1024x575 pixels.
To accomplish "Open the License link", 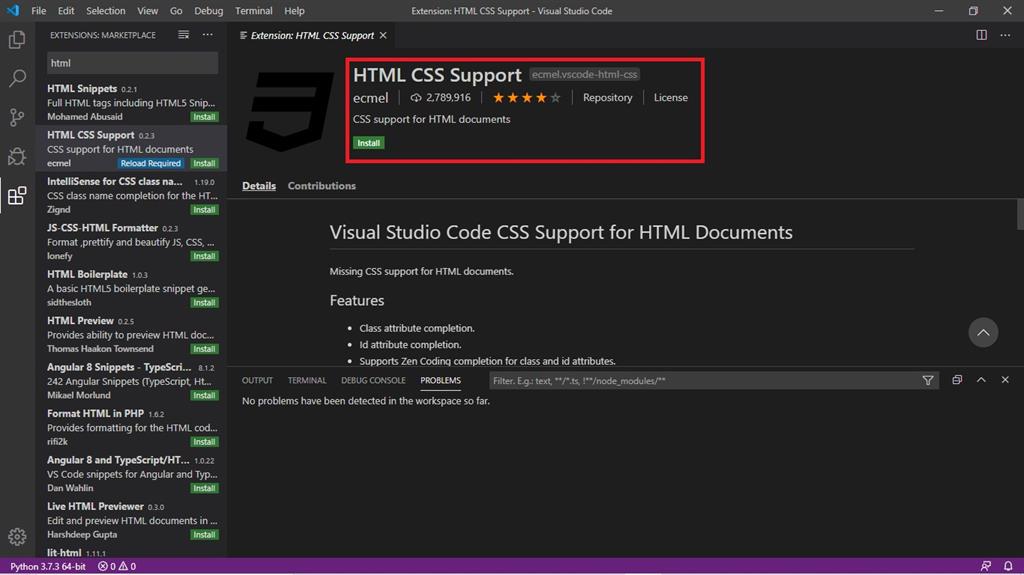I will (671, 97).
